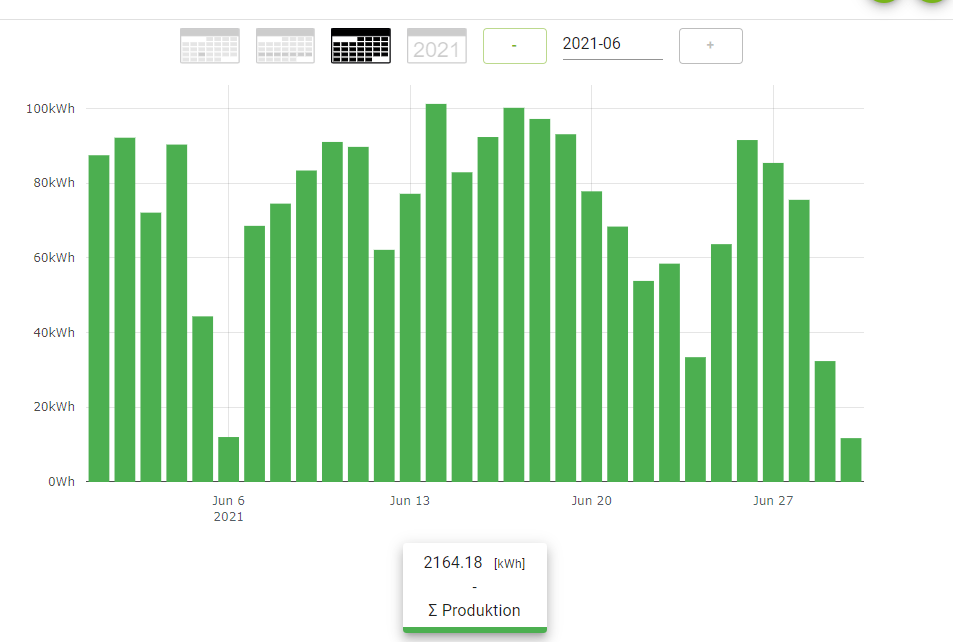Select the week view calendar icon
Image resolution: width=953 pixels, height=642 pixels.
(285, 46)
